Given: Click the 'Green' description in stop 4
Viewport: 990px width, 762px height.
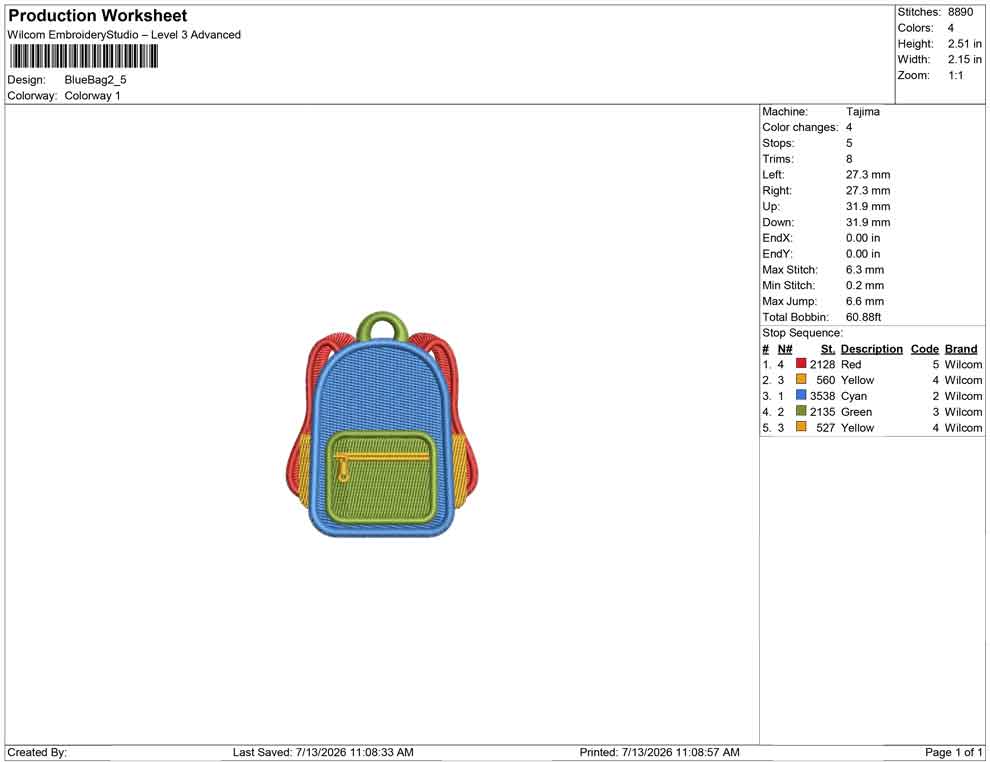Looking at the screenshot, I should point(856,412).
